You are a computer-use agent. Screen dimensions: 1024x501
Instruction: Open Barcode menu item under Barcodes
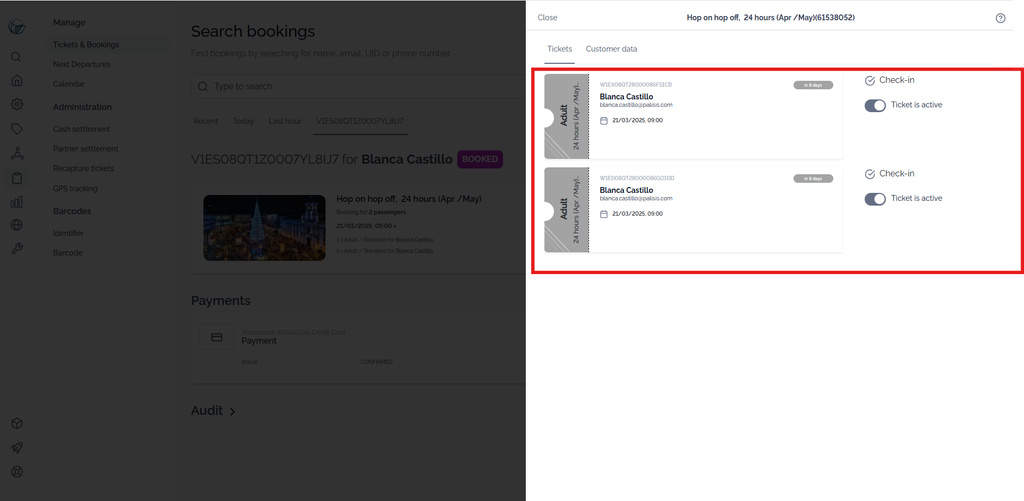[67, 252]
